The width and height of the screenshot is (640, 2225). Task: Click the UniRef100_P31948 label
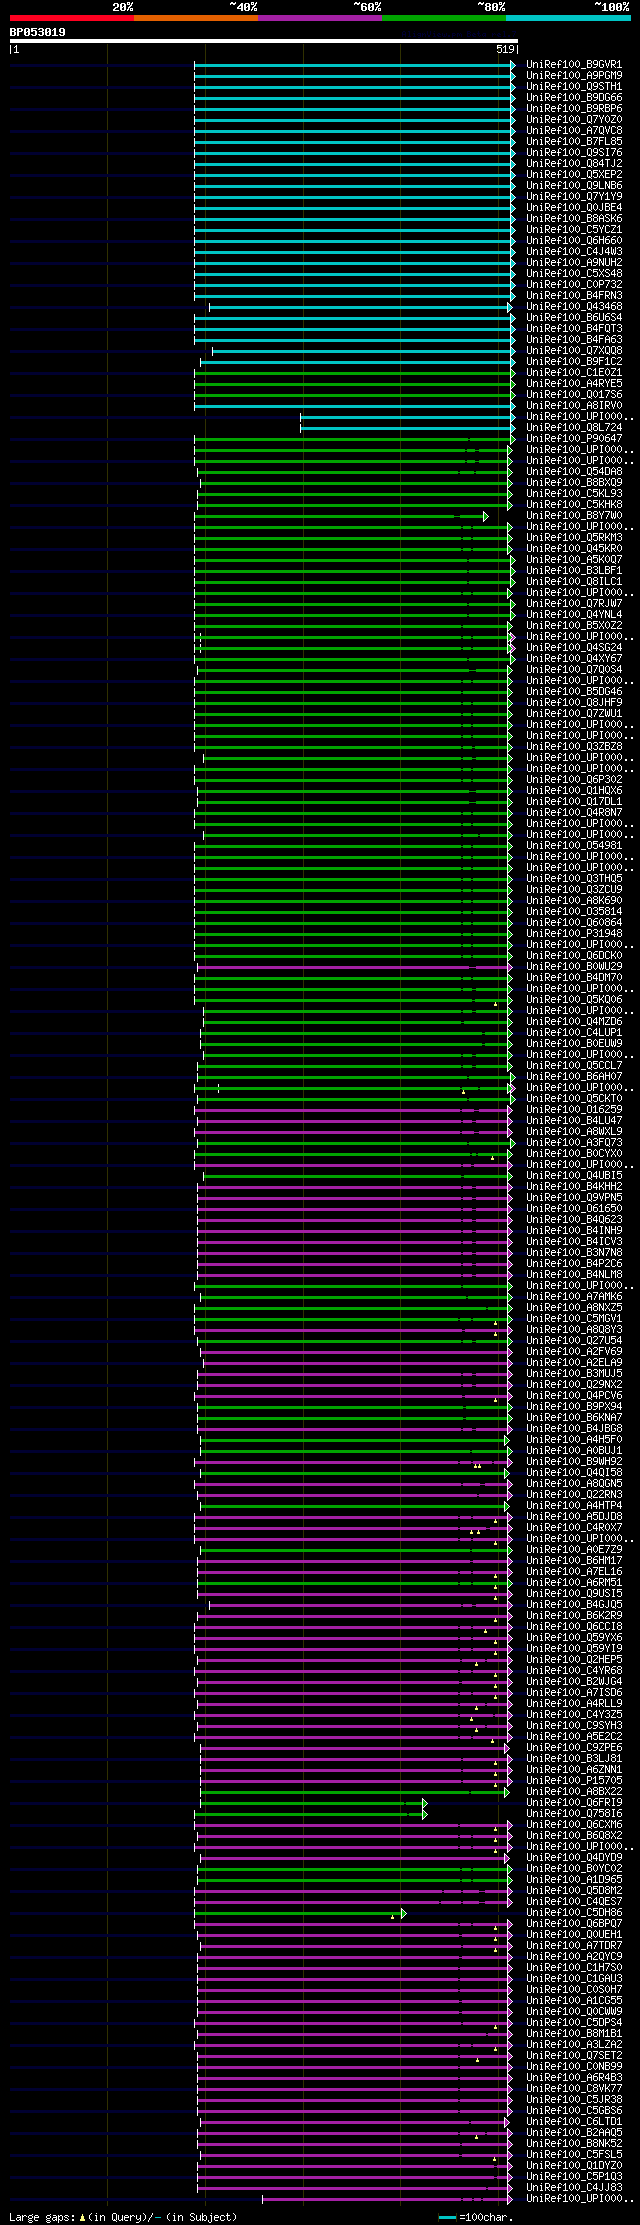click(574, 934)
